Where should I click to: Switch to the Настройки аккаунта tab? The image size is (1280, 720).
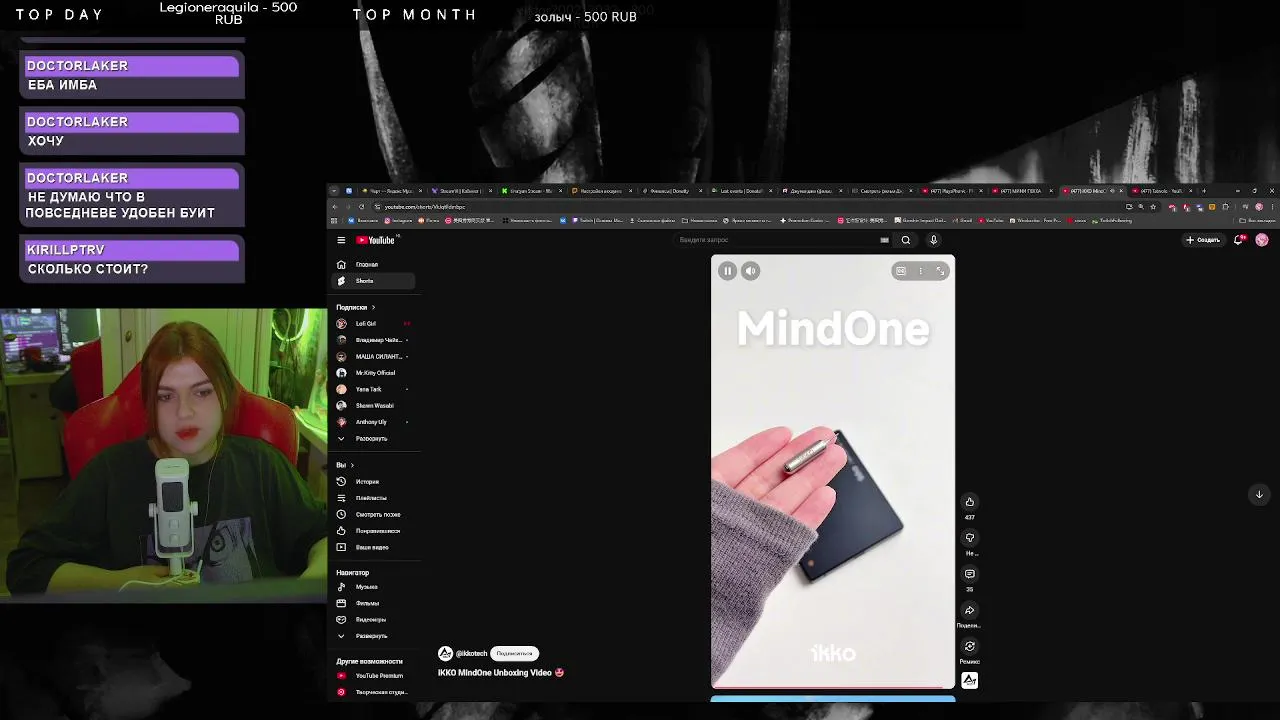[600, 191]
